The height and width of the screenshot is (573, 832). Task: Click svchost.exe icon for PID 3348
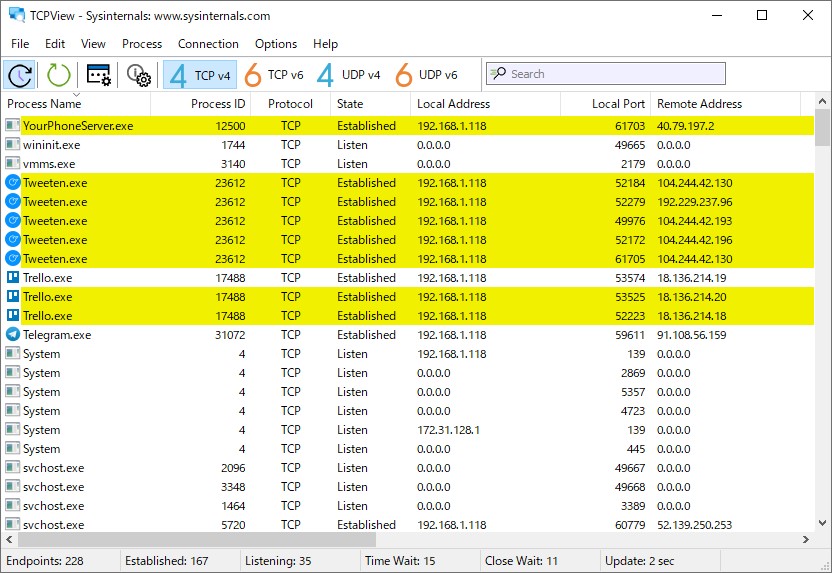pos(12,487)
